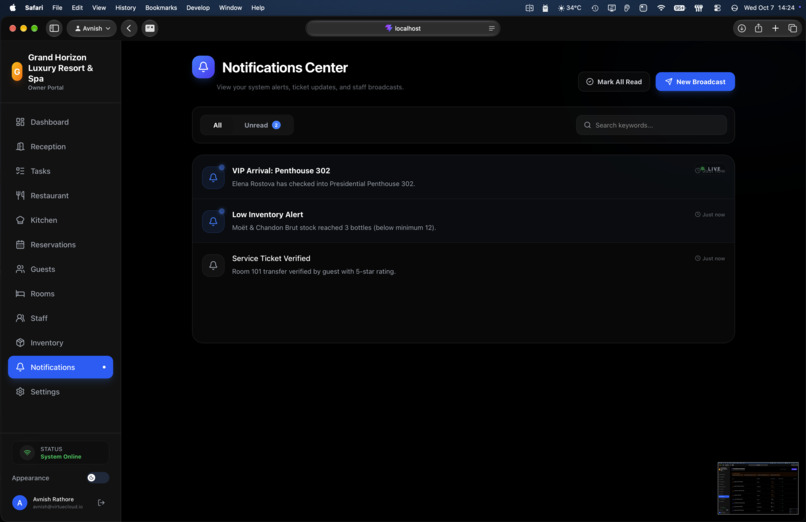The image size is (806, 522).
Task: Click the bell icon on VIP Arrival notification
Action: tap(213, 178)
